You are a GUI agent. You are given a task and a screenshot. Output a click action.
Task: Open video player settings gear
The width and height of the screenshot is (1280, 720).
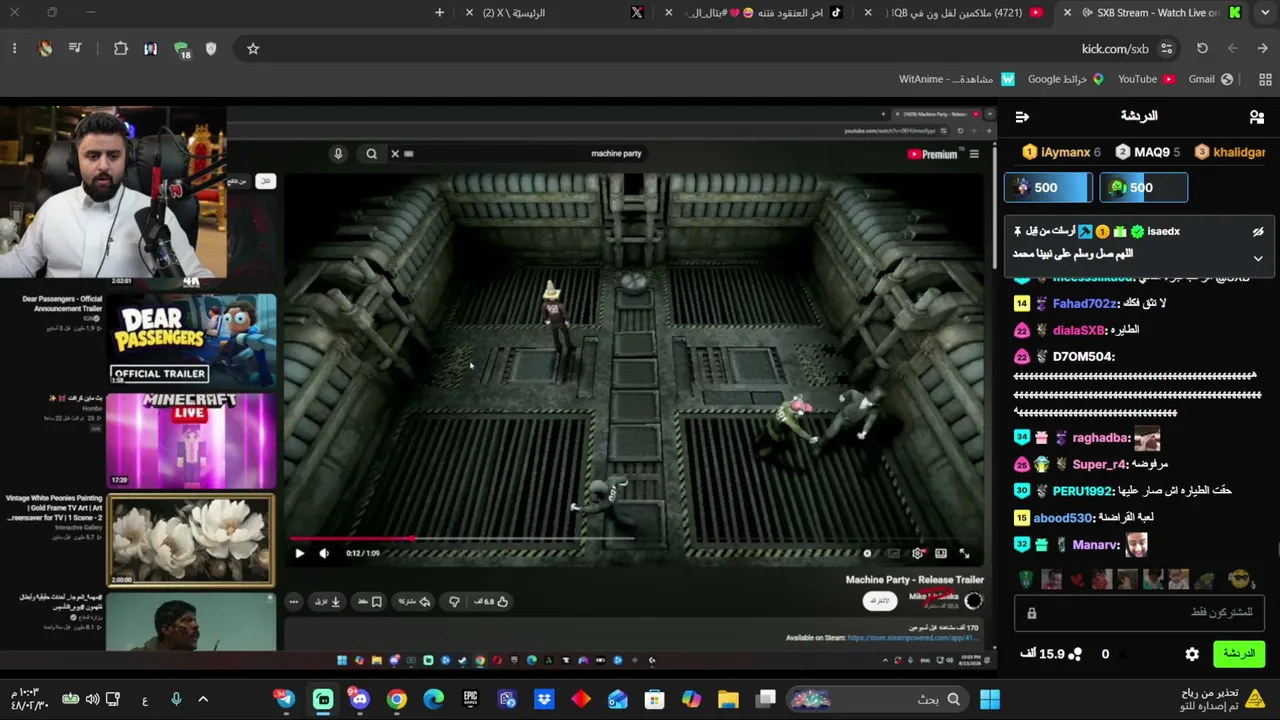918,553
